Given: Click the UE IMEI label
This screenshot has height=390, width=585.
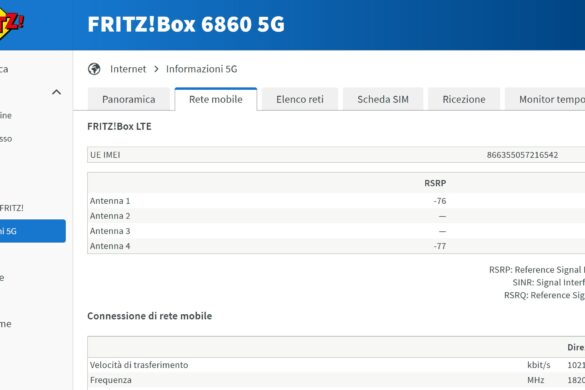Looking at the screenshot, I should pyautogui.click(x=105, y=155).
